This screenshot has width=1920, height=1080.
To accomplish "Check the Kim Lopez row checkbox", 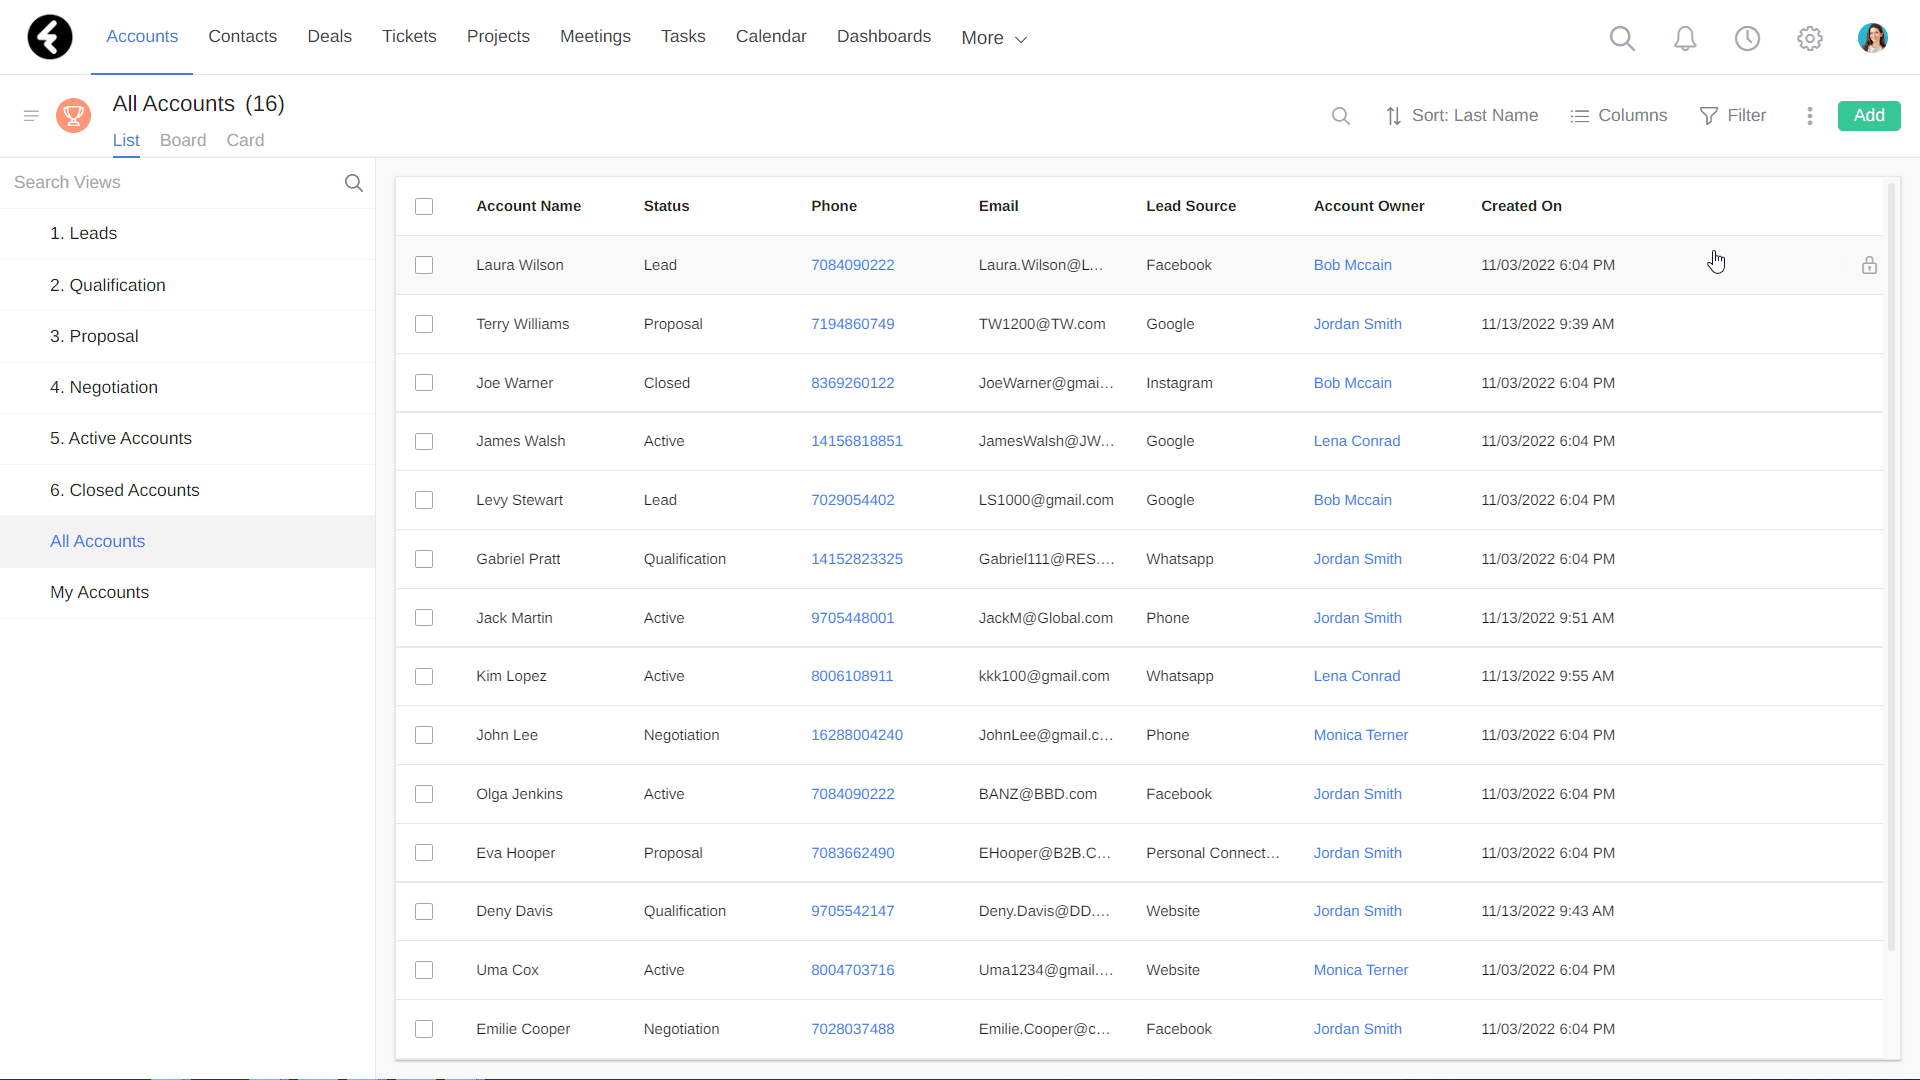I will click(424, 676).
